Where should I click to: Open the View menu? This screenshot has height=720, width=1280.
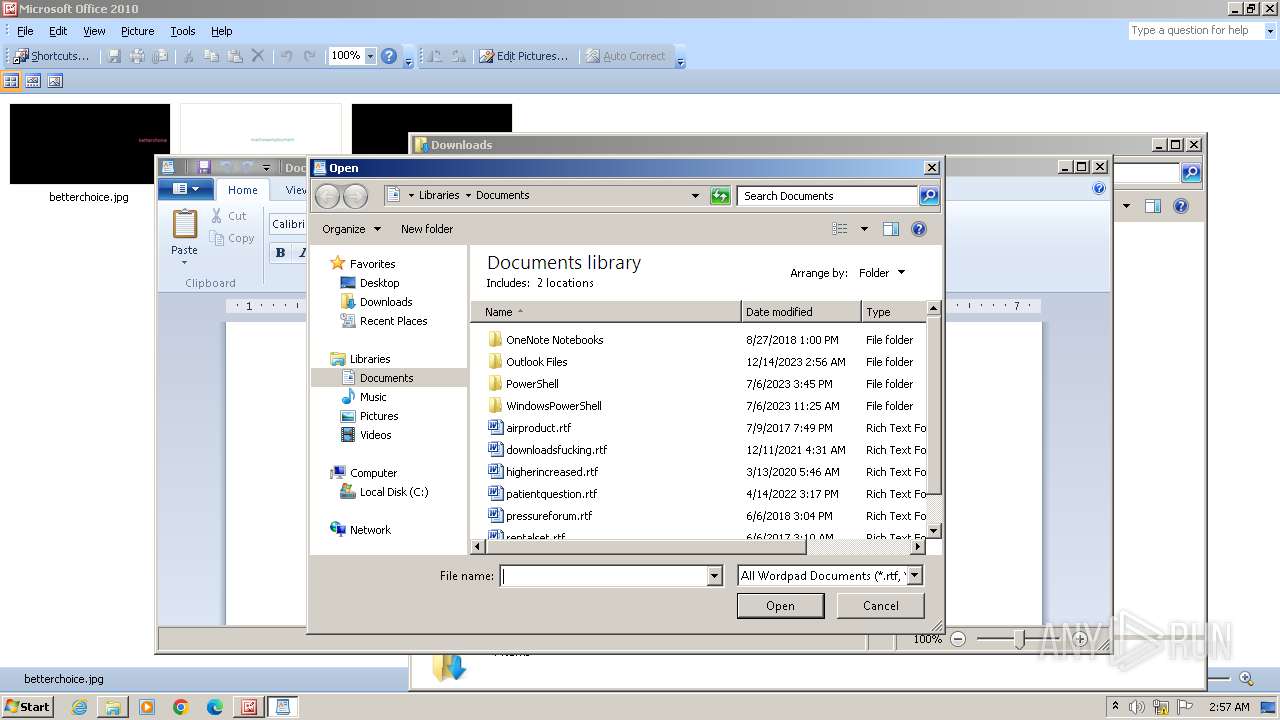pos(94,31)
